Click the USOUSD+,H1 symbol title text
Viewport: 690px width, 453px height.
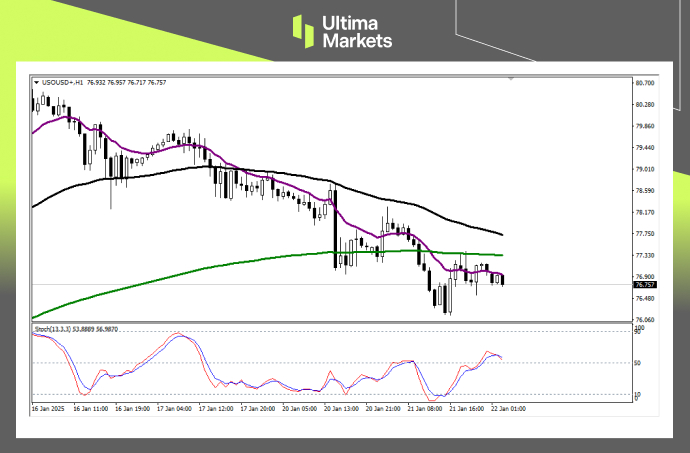tap(62, 82)
